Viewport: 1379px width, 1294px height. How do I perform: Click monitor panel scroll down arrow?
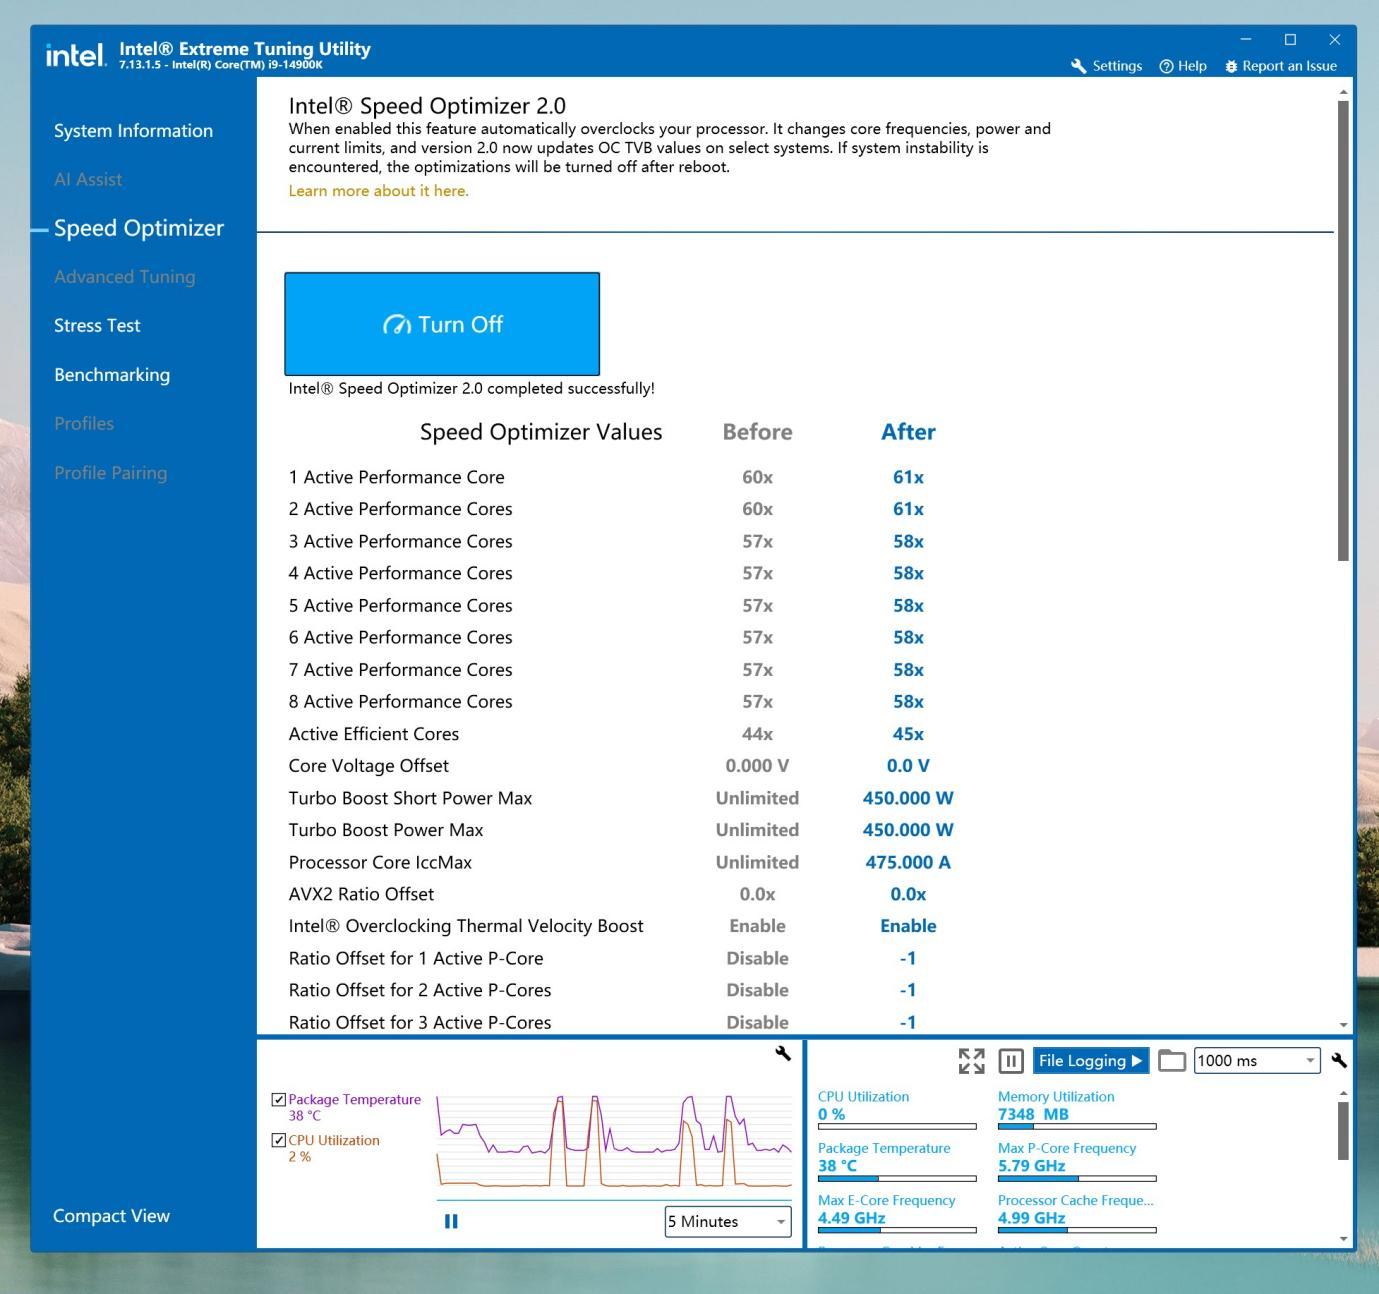[x=1343, y=1239]
